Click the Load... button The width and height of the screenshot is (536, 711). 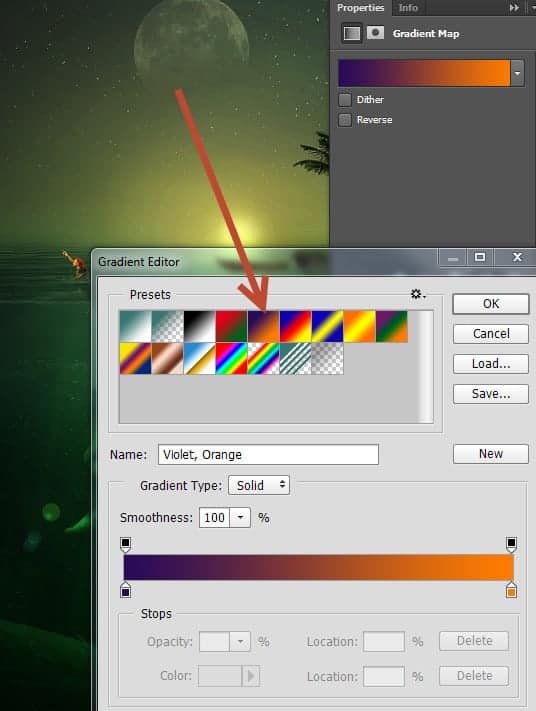[x=491, y=364]
